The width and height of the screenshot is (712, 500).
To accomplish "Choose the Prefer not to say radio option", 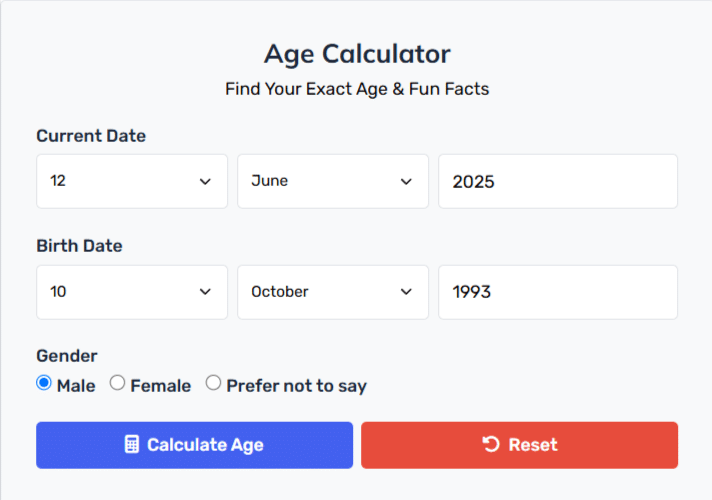I will tap(213, 383).
